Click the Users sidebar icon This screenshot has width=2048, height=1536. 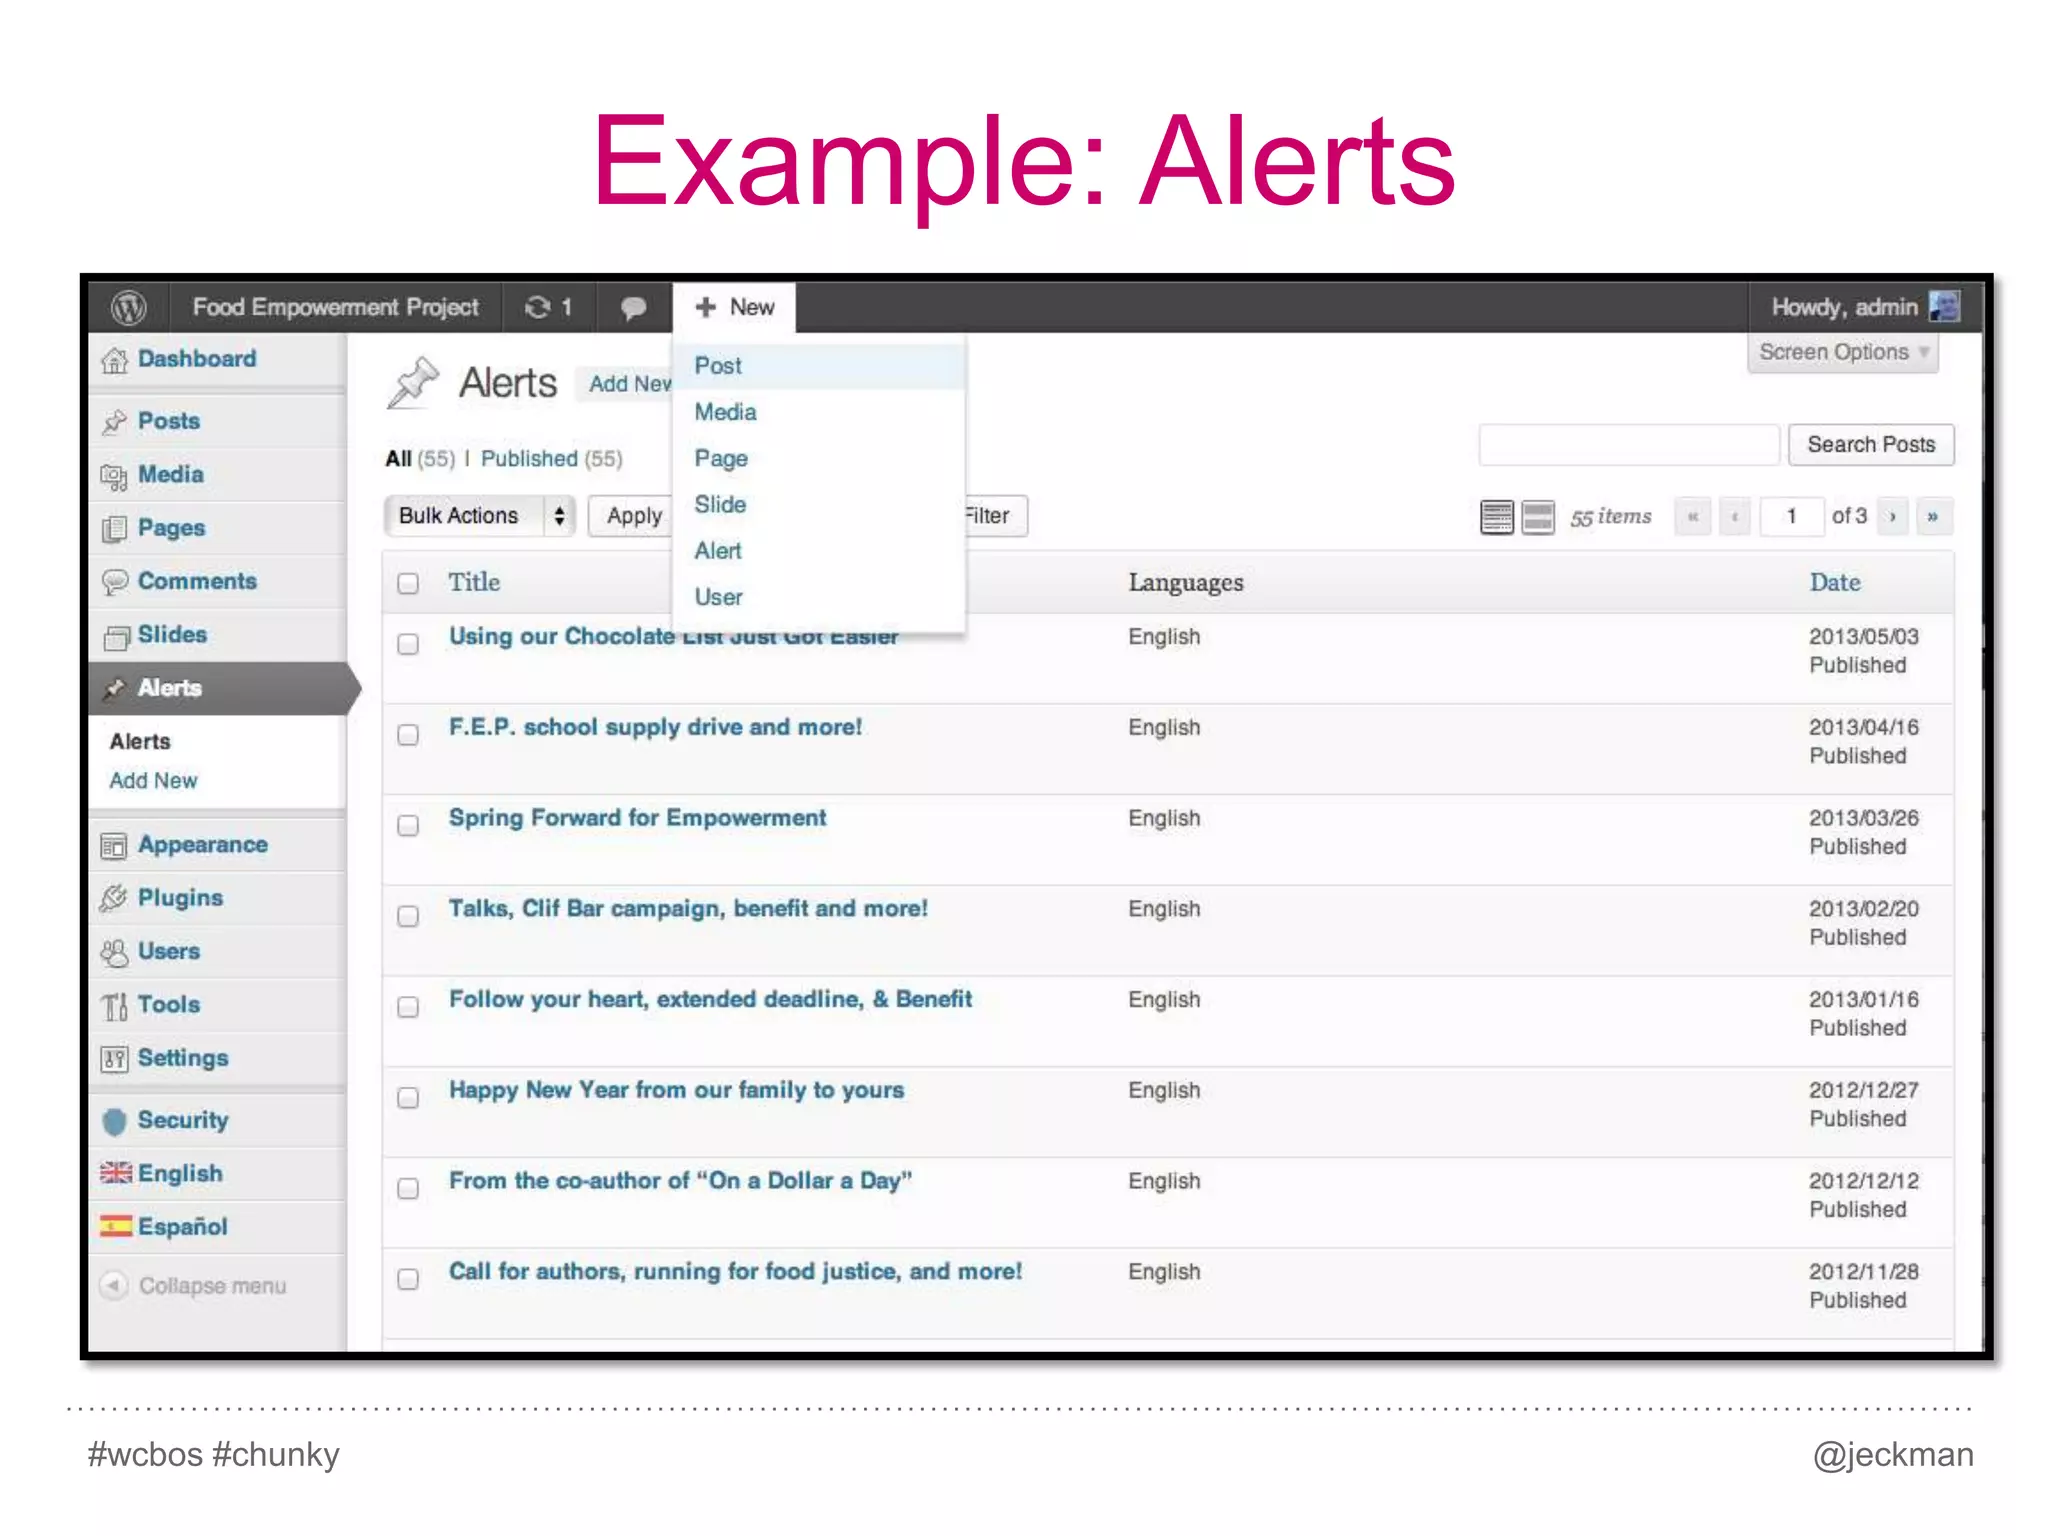click(114, 952)
